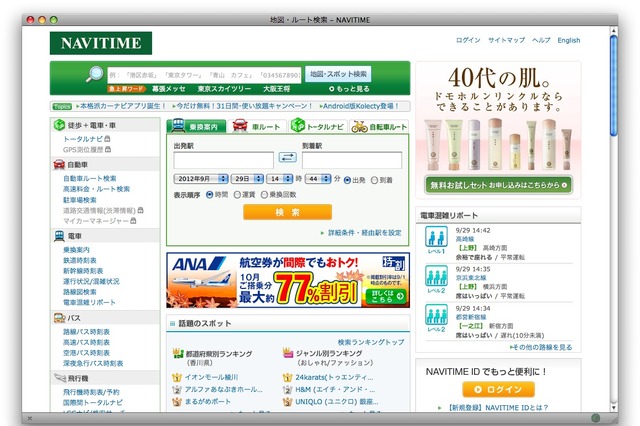The image size is (640, 426).
Task: Switch to the トータルナビ tab
Action: tap(318, 126)
